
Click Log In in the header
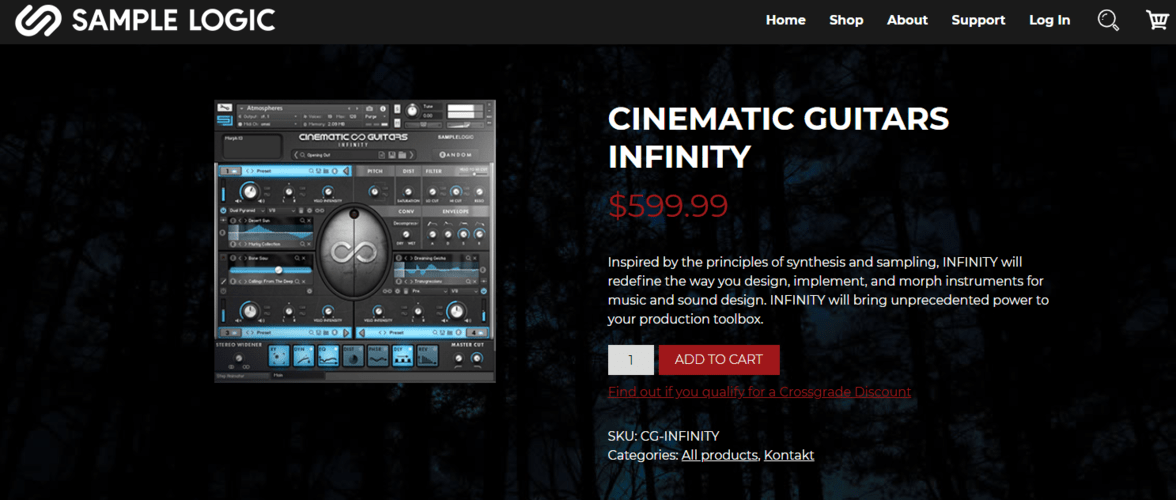point(1049,20)
